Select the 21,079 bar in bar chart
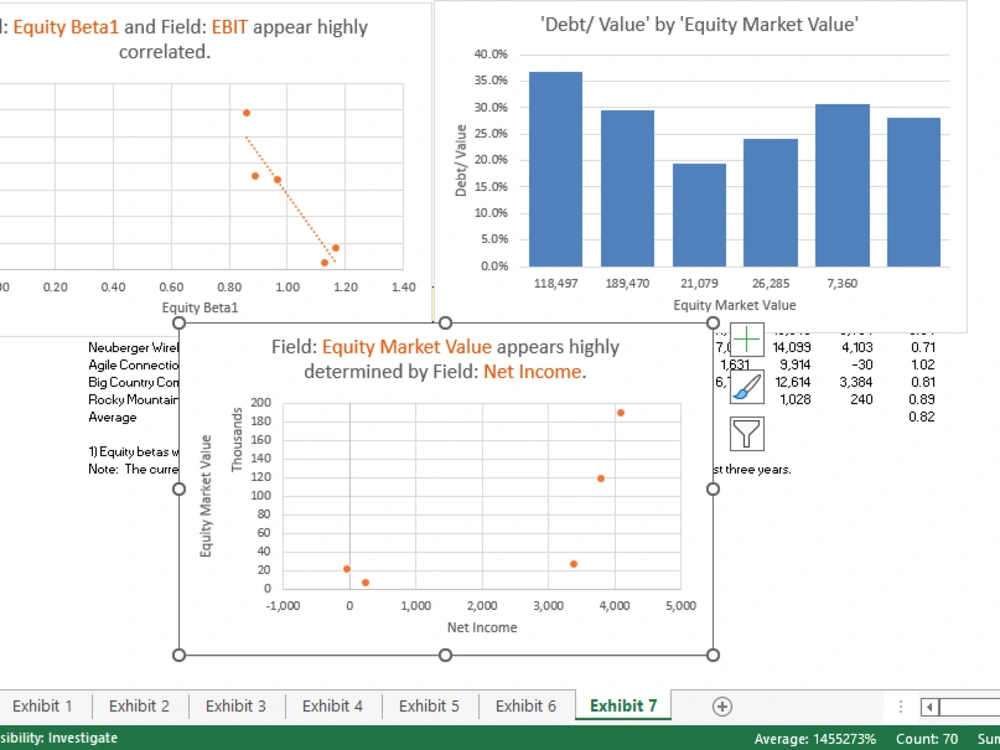Image resolution: width=1000 pixels, height=750 pixels. point(699,215)
